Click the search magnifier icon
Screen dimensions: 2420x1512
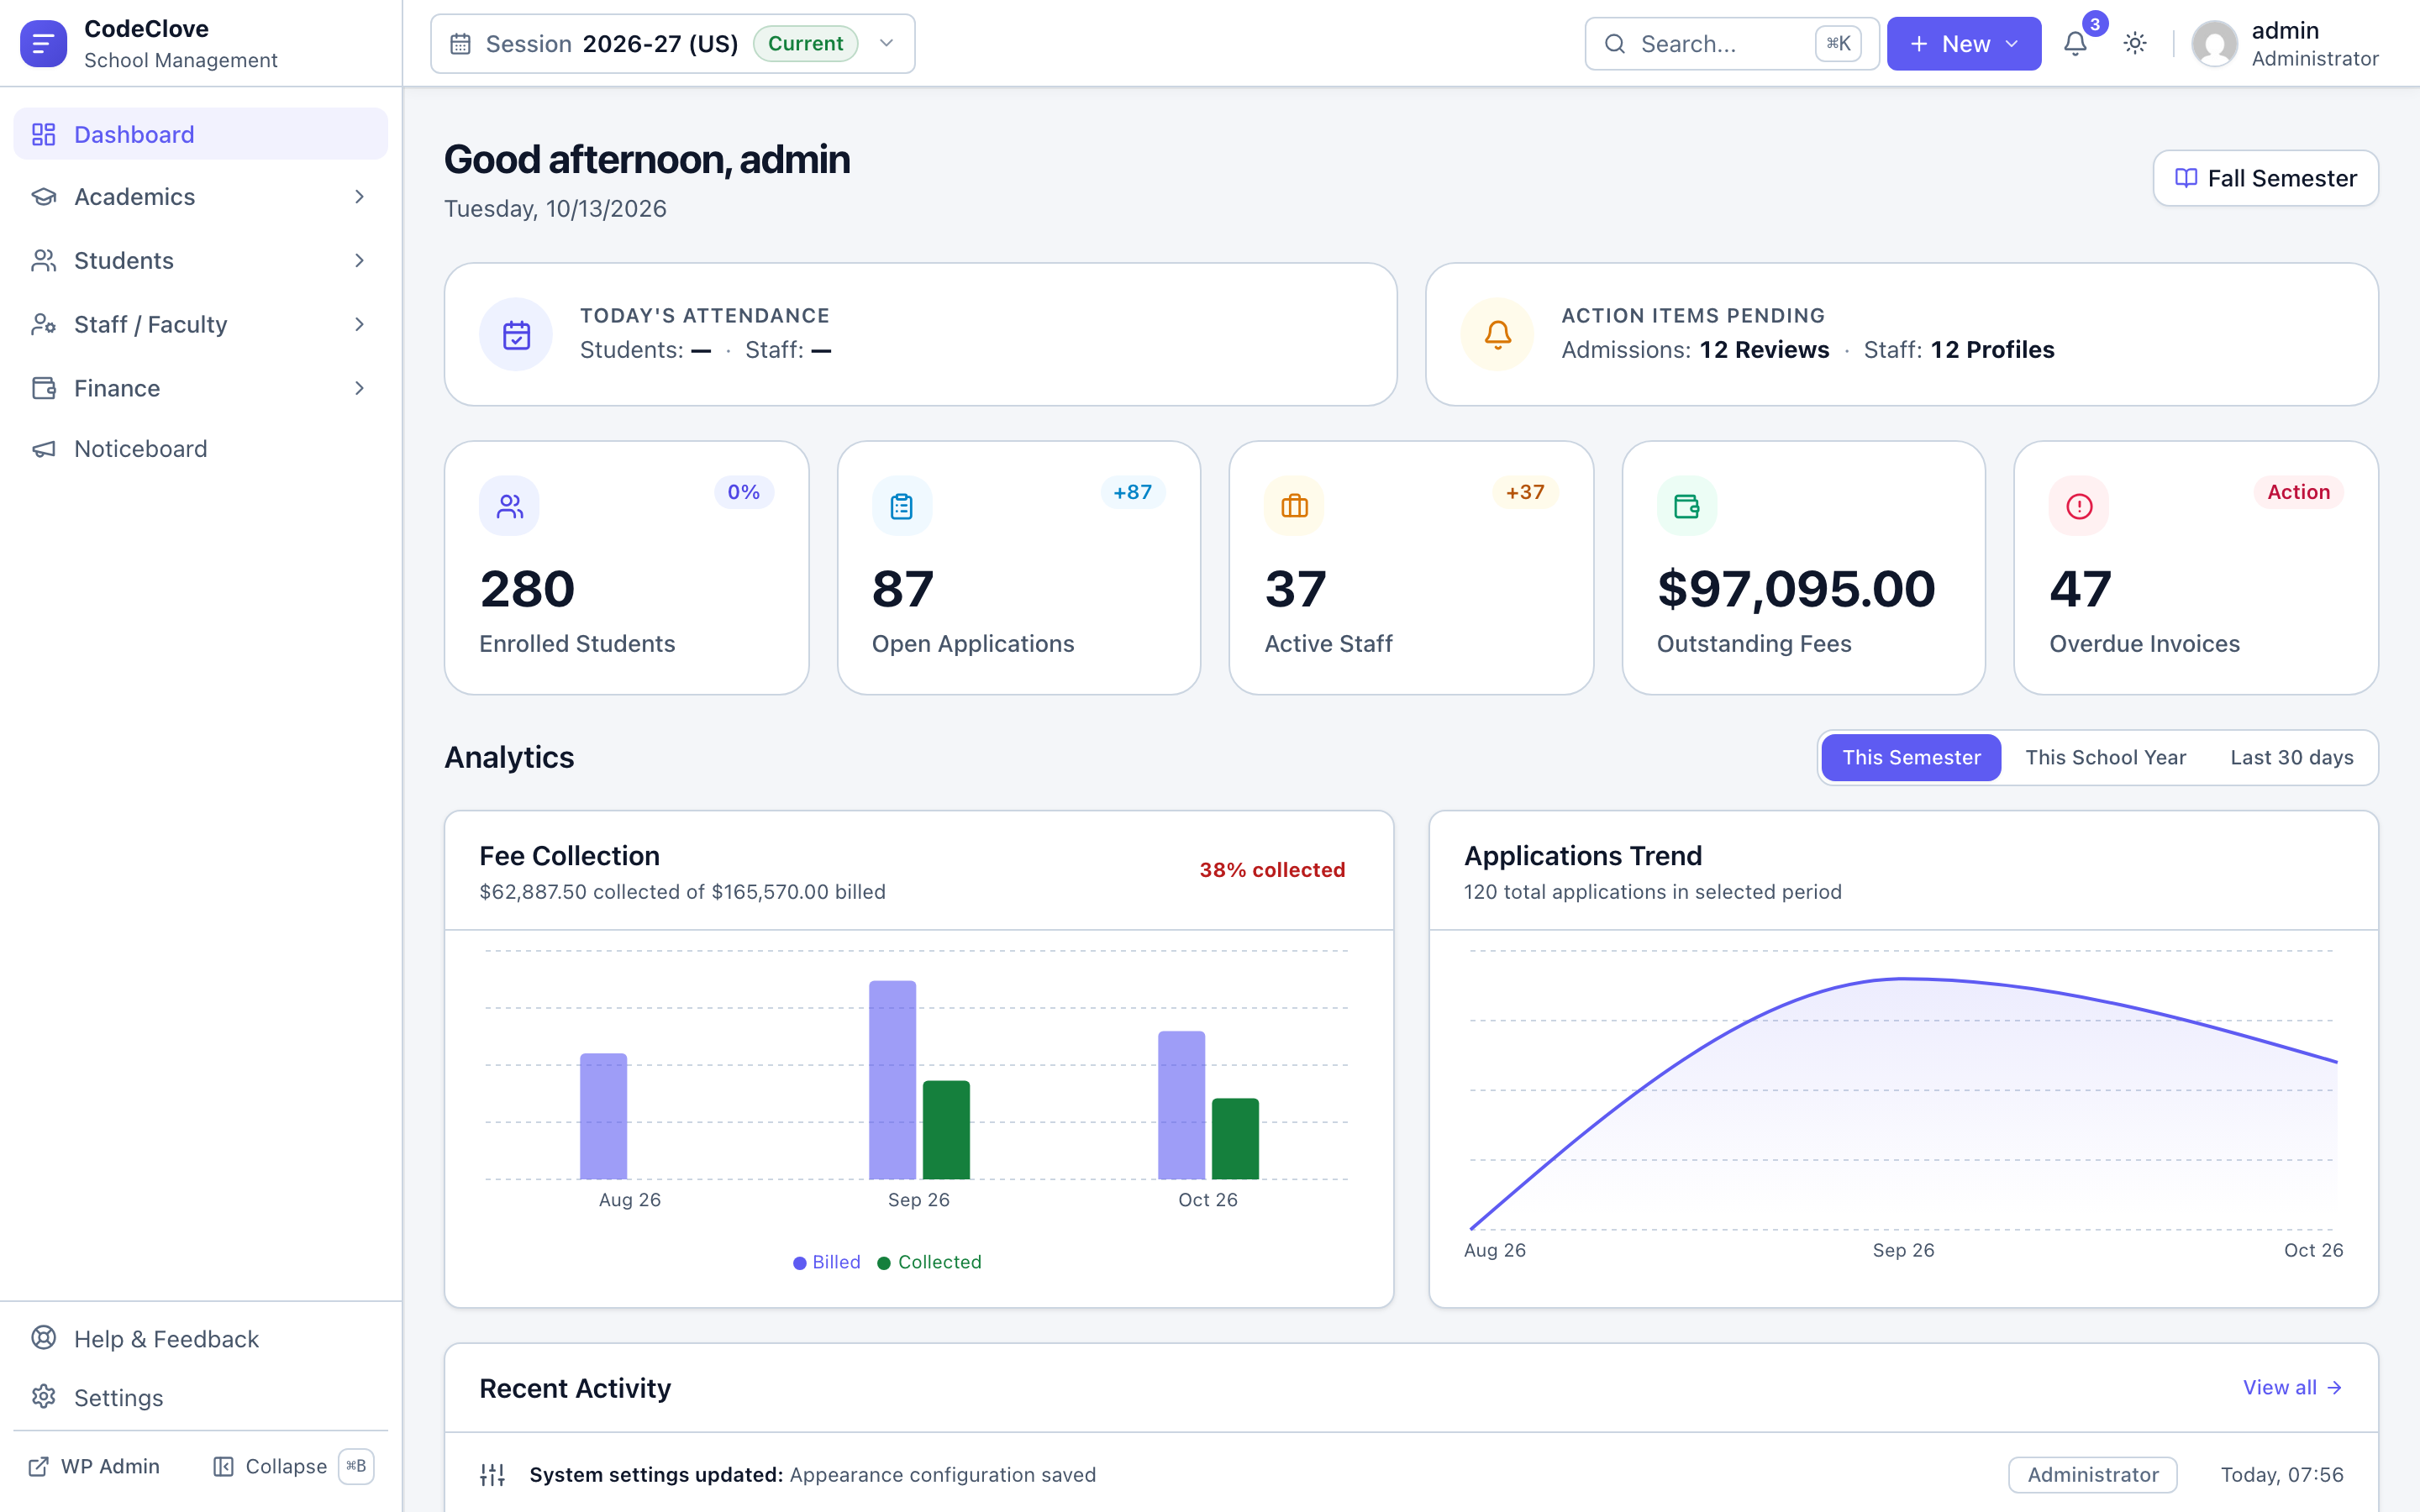[1614, 44]
